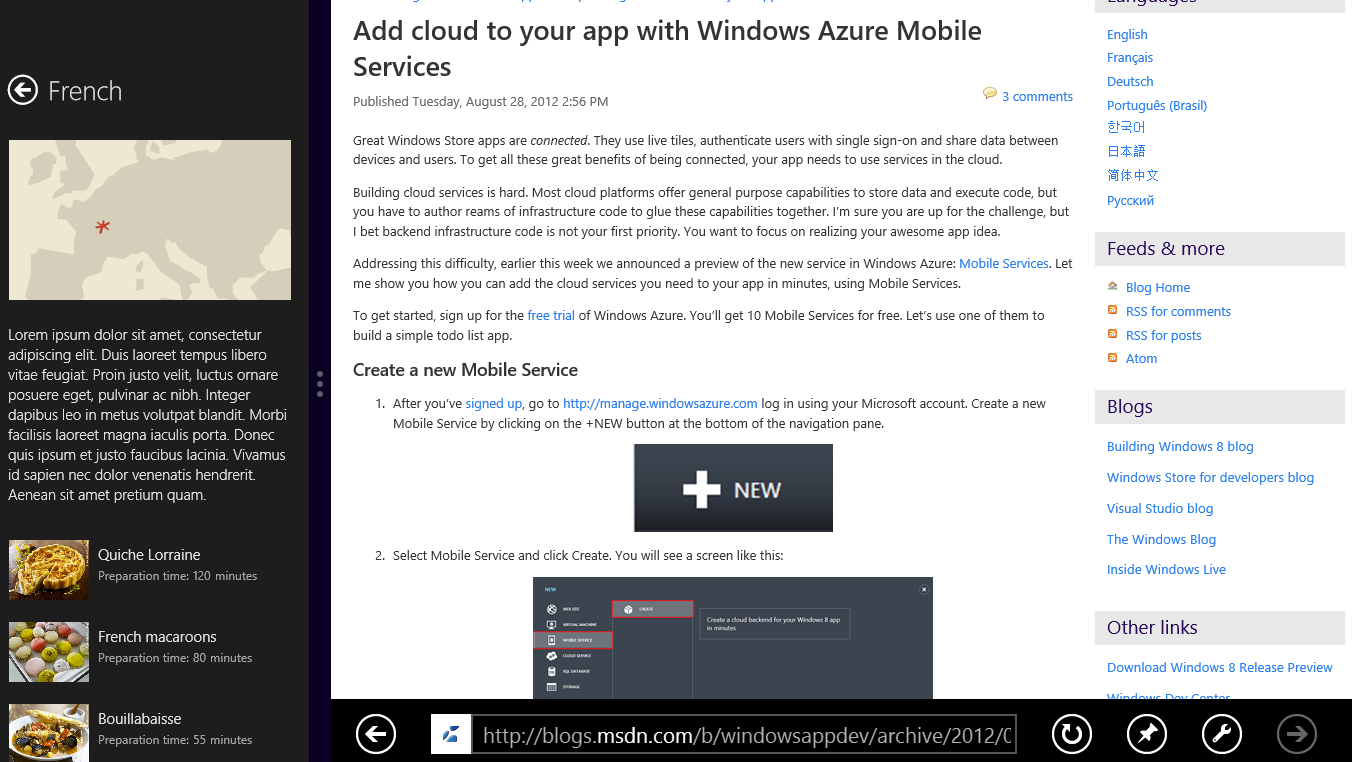The height and width of the screenshot is (762, 1352).
Task: Switch language to Français
Action: (1130, 58)
